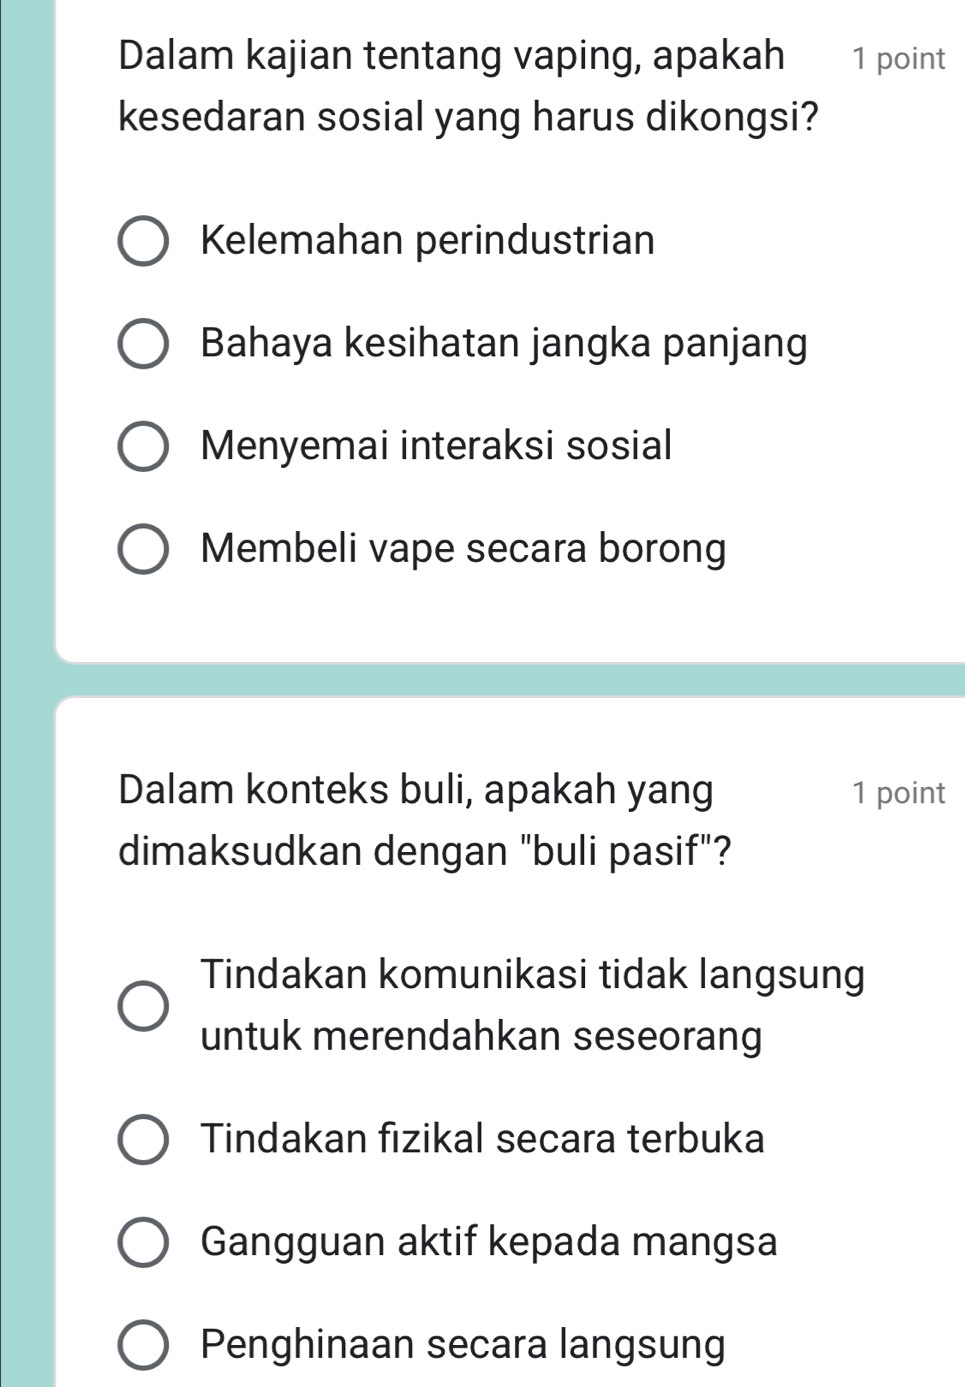The image size is (965, 1387).
Task: Mark the 'Penghinaan secara langsung' radio button
Action: 144,1345
